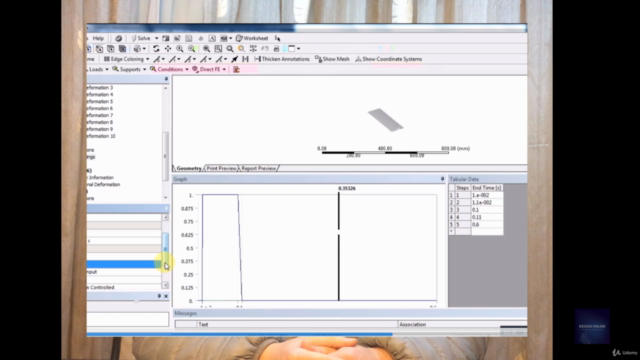Select Deformation 8 in the tree
Image resolution: width=640 pixels, height=360 pixels.
click(x=100, y=122)
